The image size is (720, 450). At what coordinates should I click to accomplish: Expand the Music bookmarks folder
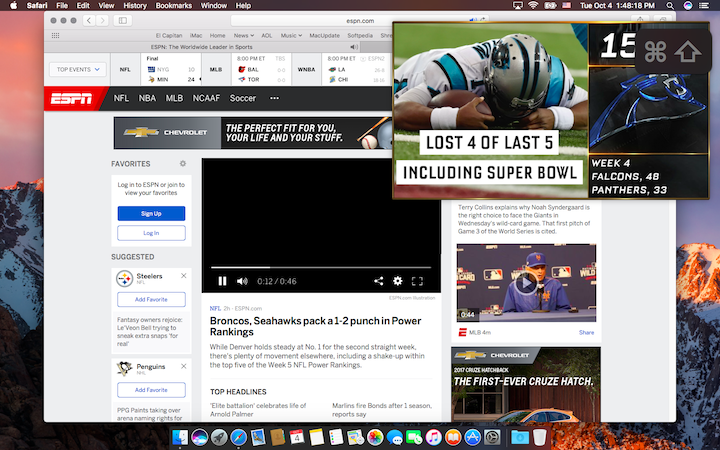pos(291,35)
